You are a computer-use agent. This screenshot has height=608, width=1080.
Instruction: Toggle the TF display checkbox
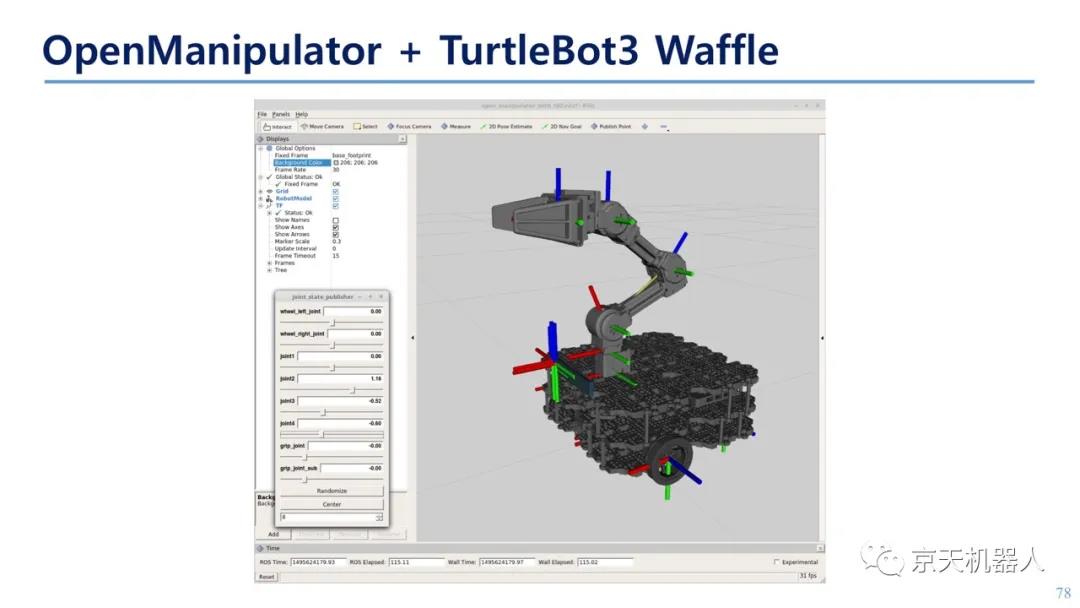tap(335, 206)
